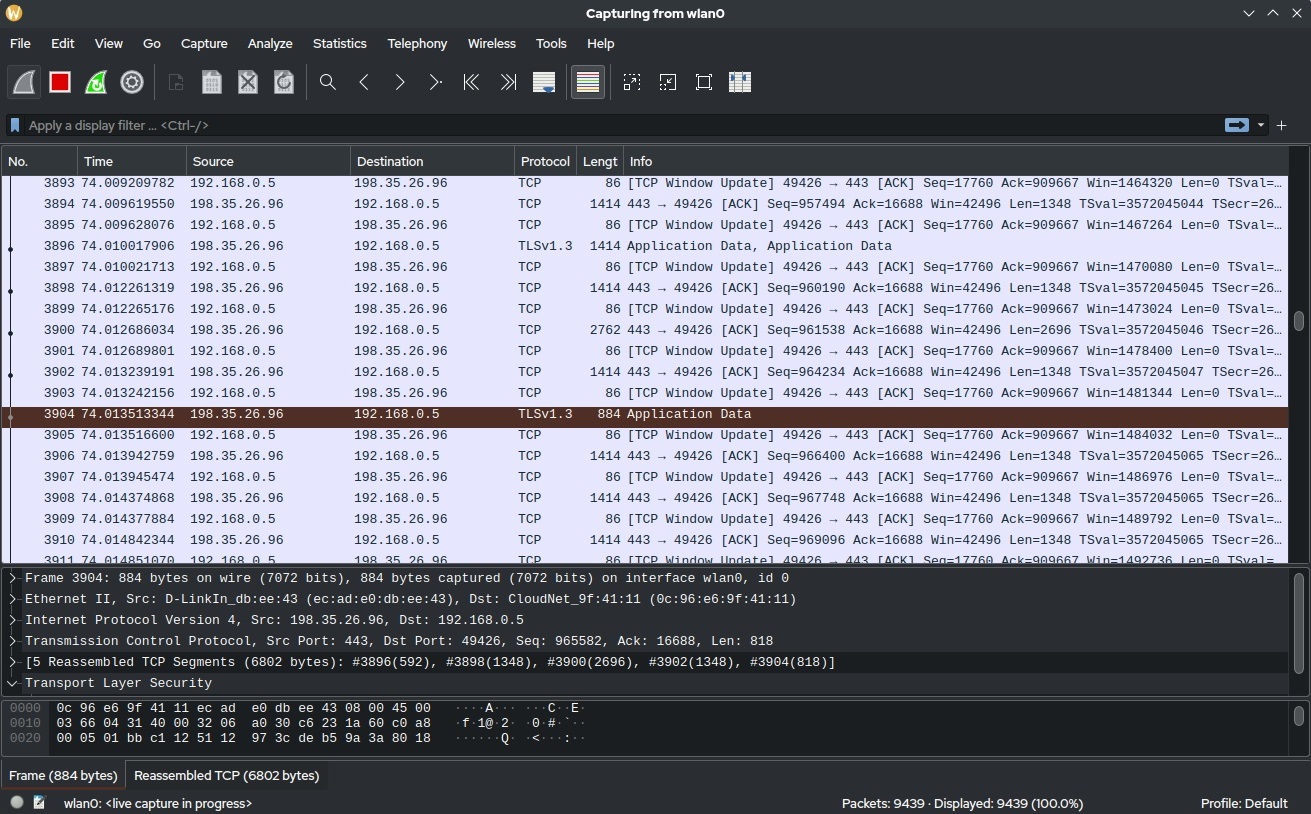Image resolution: width=1311 pixels, height=814 pixels.
Task: Toggle packet list colorization
Action: 588,82
